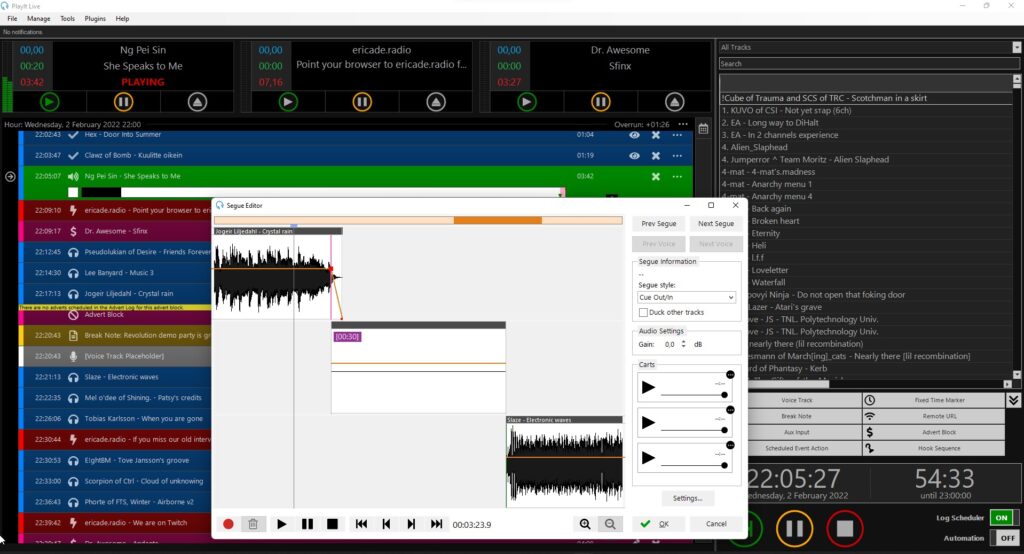The height and width of the screenshot is (554, 1024).
Task: Zoom in on the waveform
Action: 585,524
